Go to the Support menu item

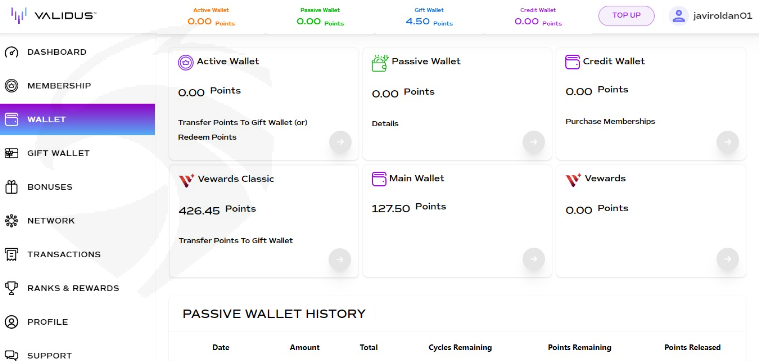click(x=77, y=355)
